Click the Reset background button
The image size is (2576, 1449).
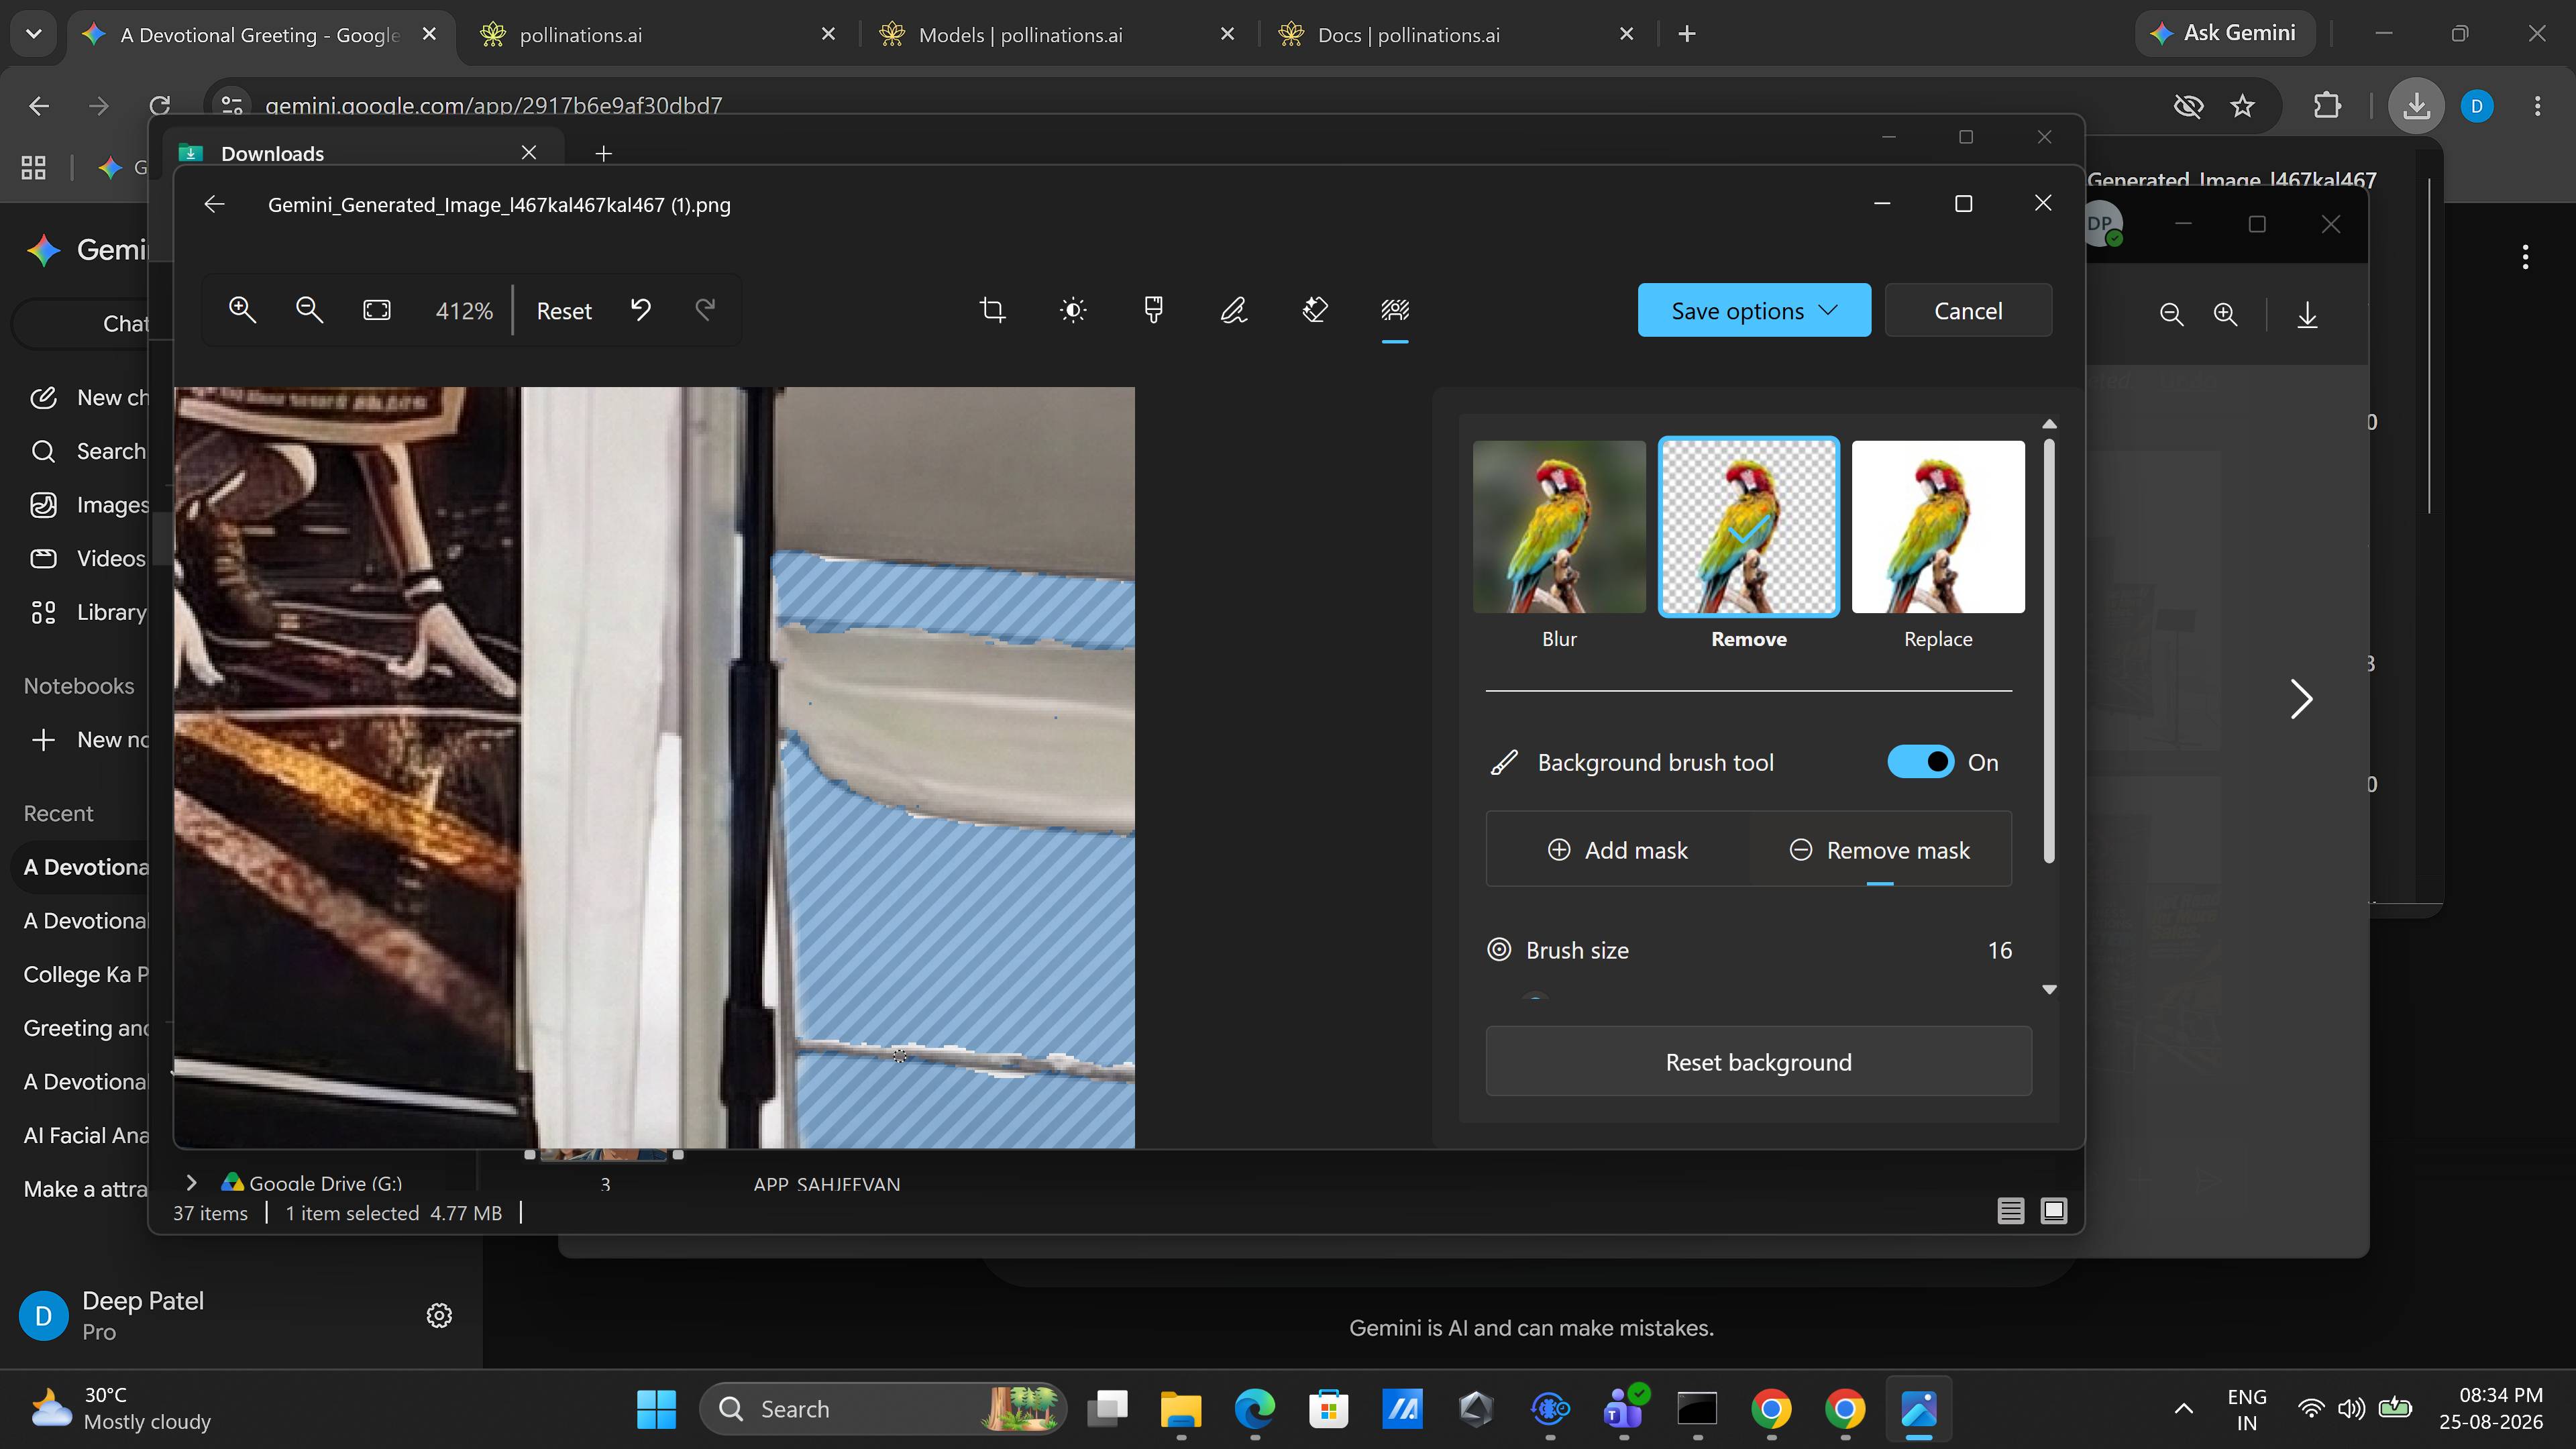tap(1758, 1061)
